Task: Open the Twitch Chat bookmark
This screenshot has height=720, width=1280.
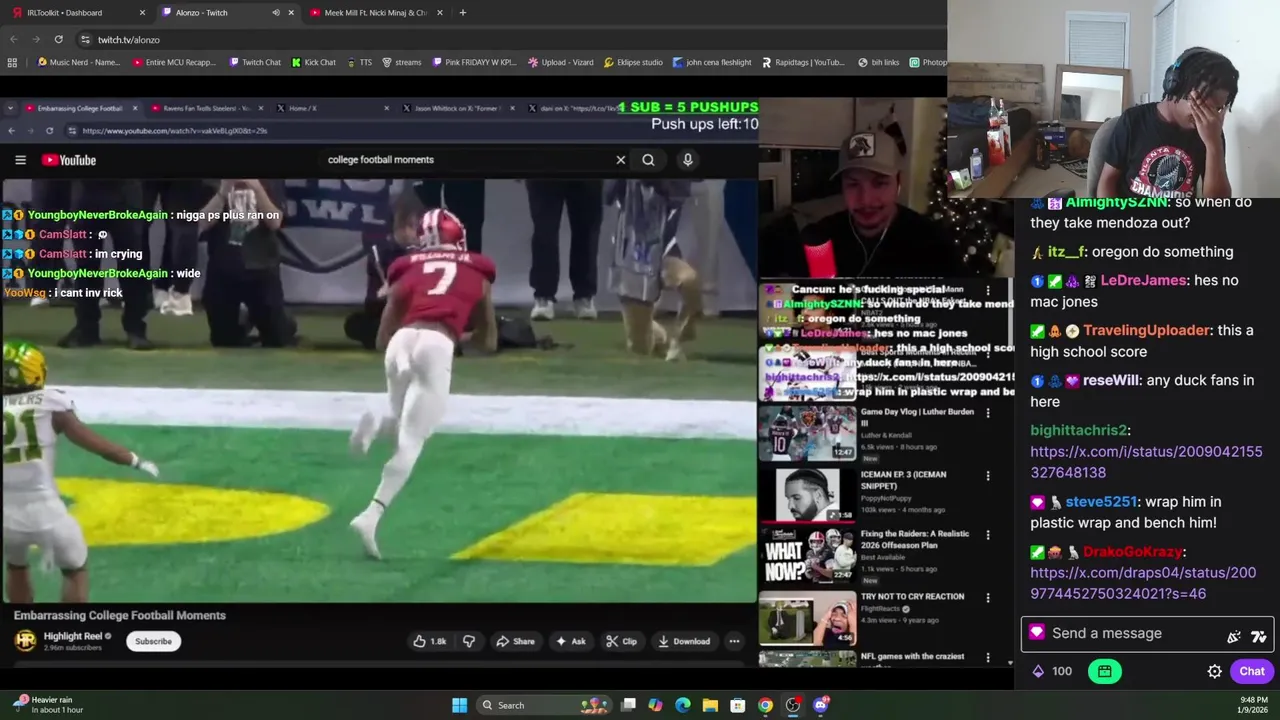Action: click(255, 62)
